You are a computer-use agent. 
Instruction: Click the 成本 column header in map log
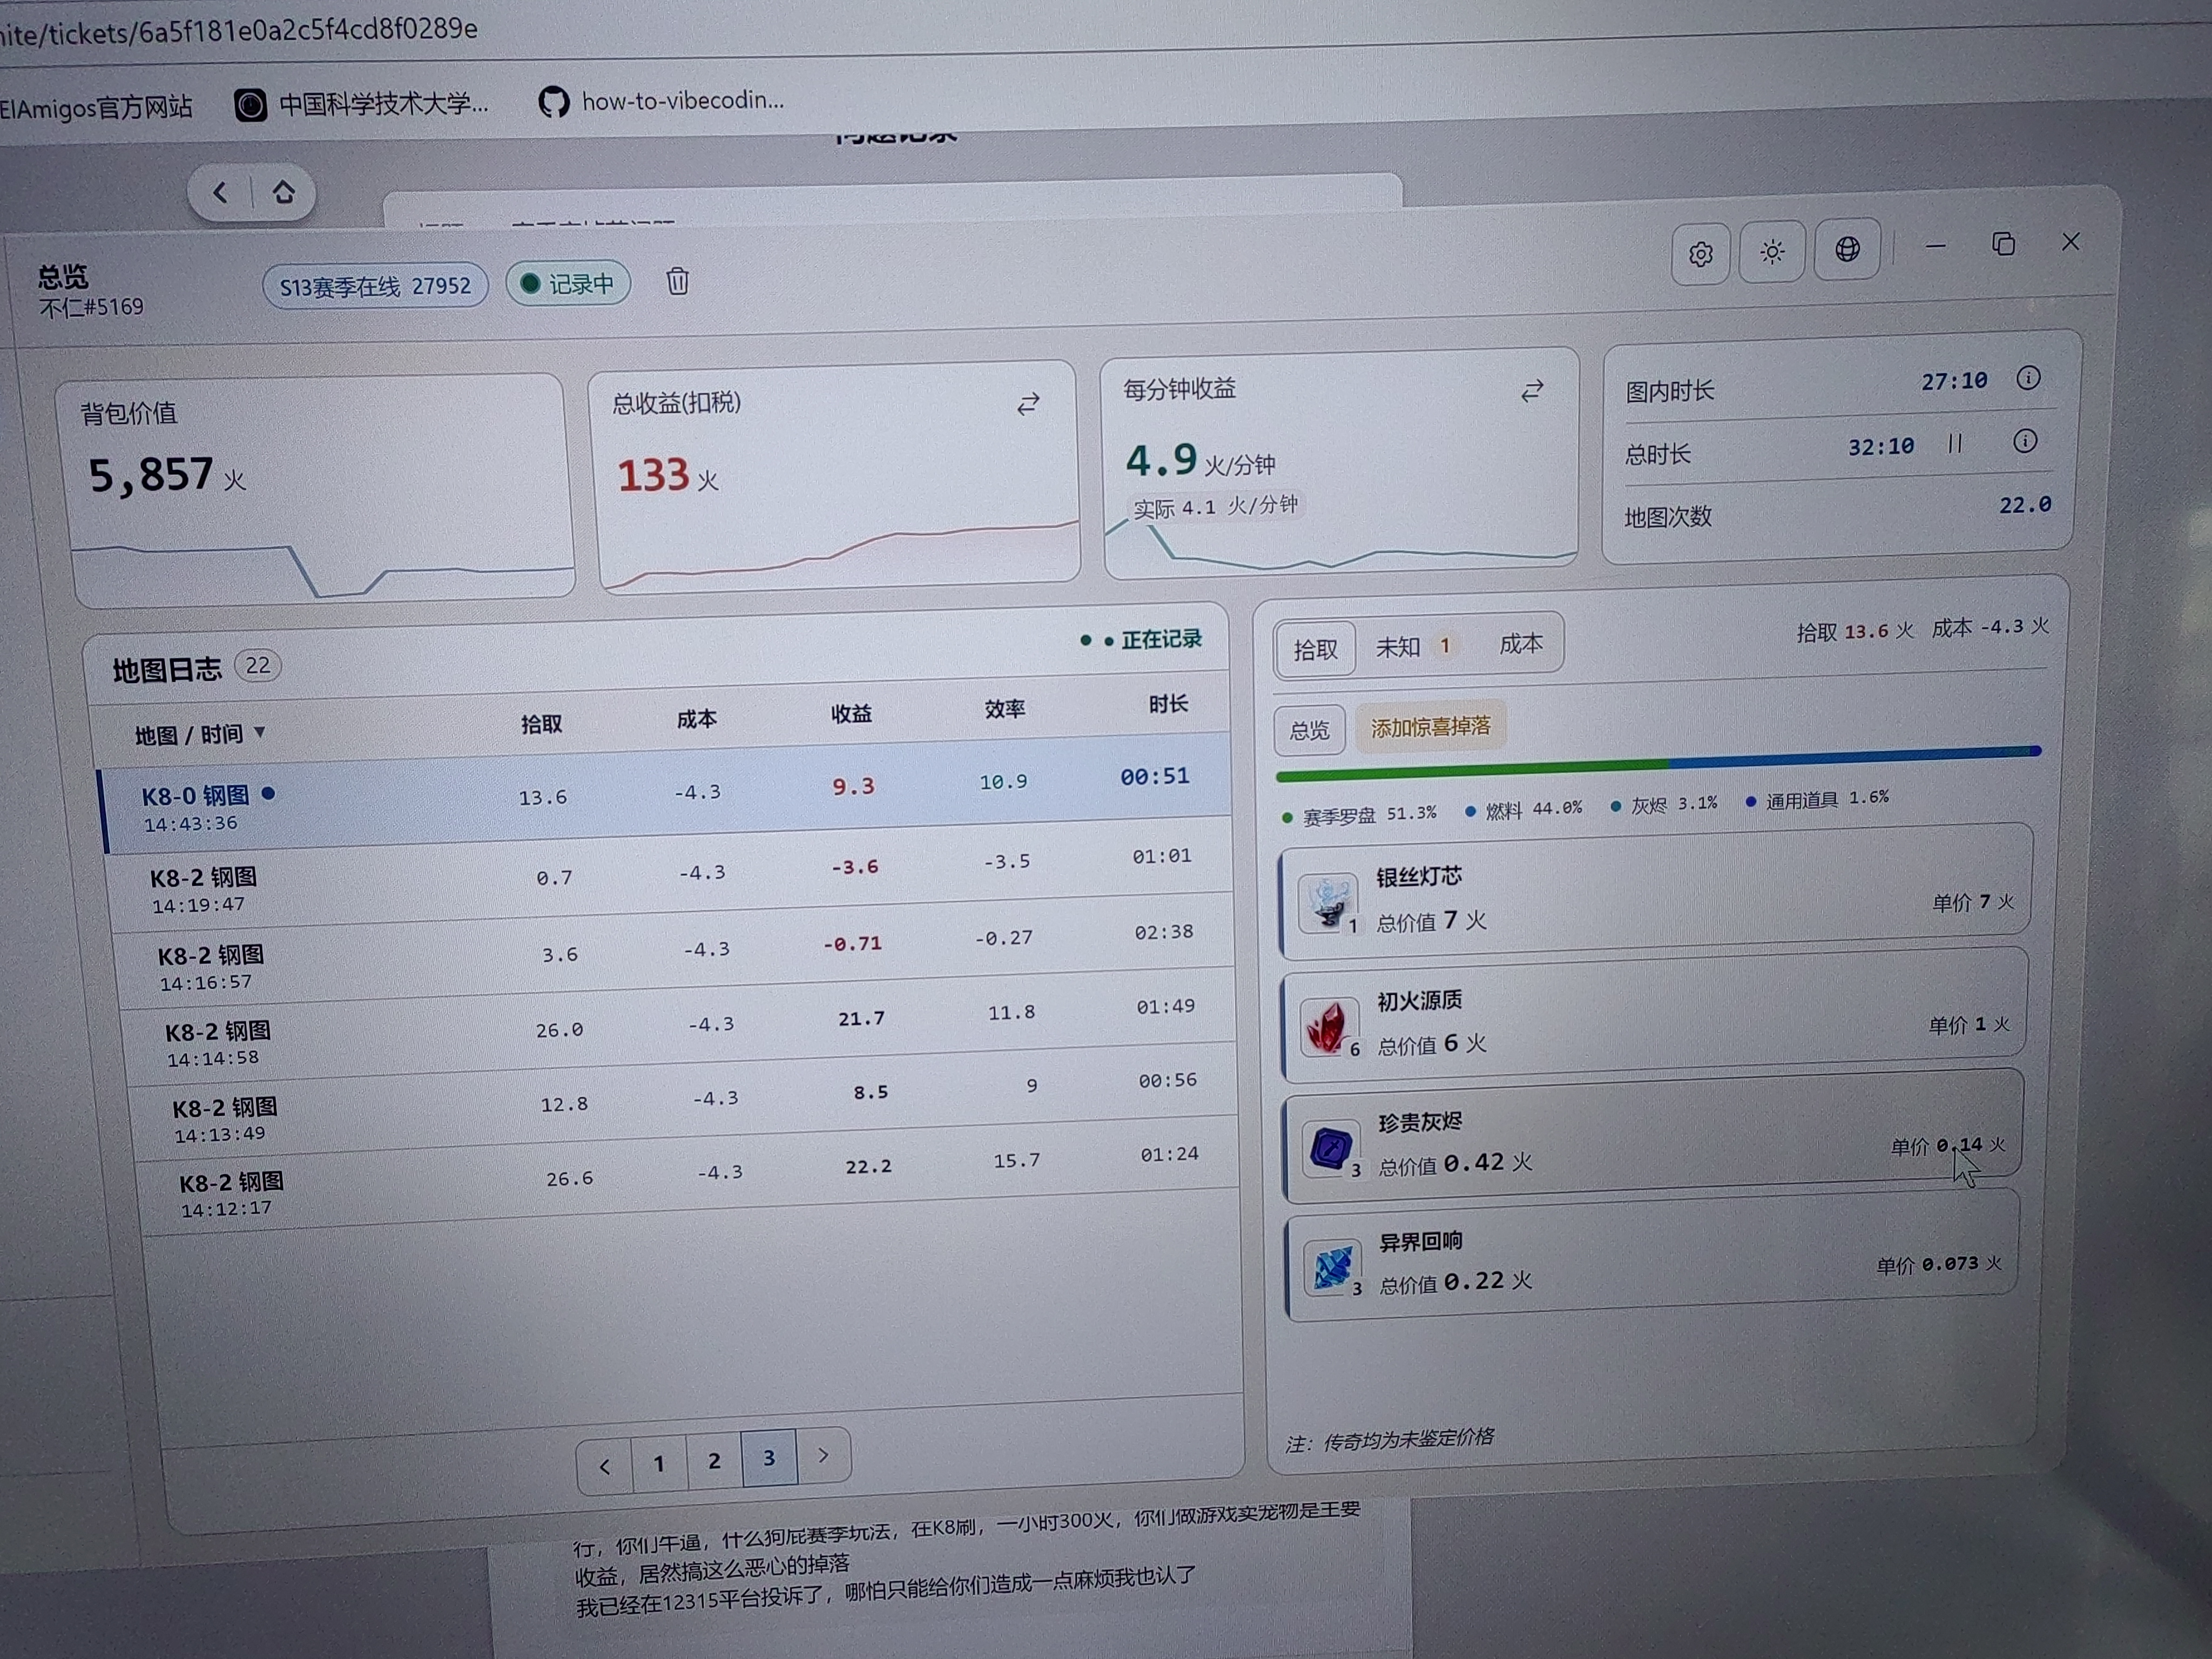(x=696, y=719)
